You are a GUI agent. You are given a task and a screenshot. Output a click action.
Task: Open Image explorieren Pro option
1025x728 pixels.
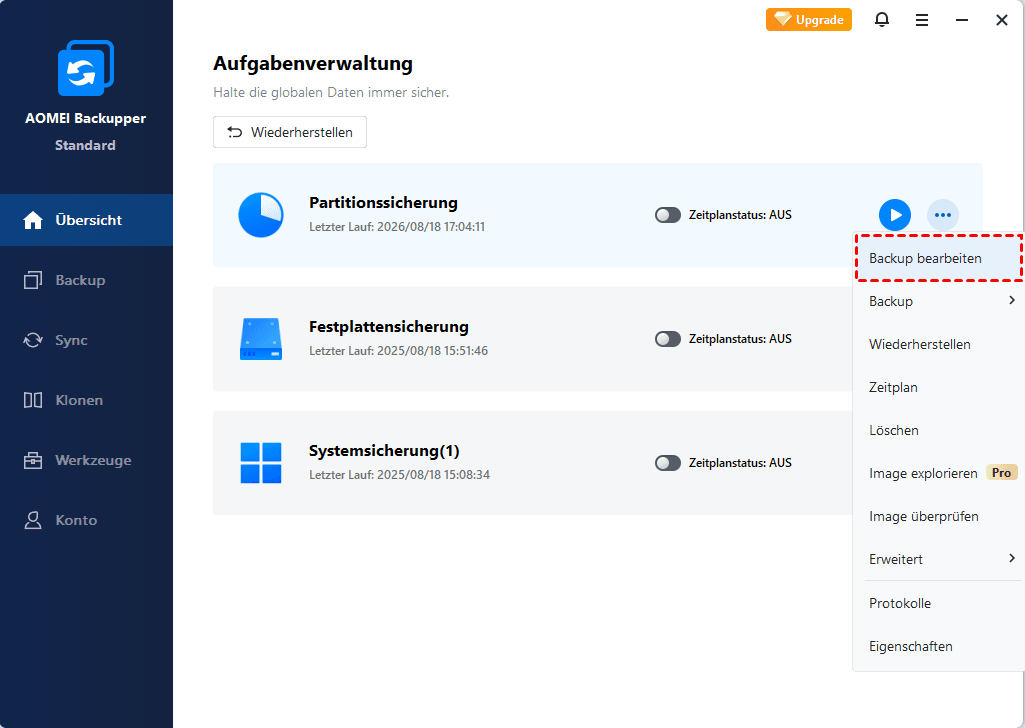coord(923,473)
